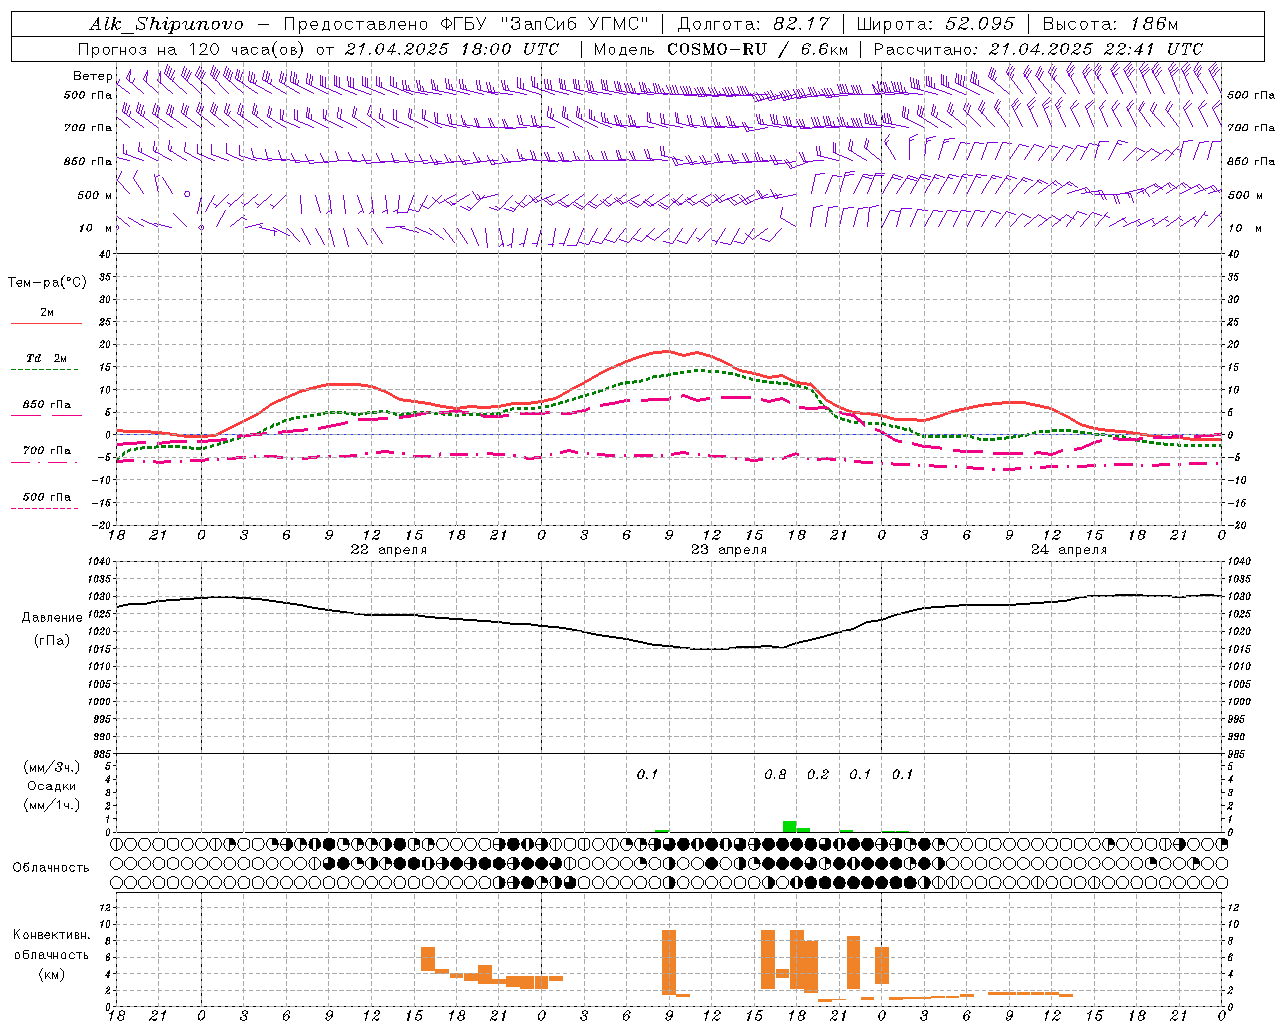Click the "Ветер" wind panel label
The width and height of the screenshot is (1280, 1024).
[92, 76]
